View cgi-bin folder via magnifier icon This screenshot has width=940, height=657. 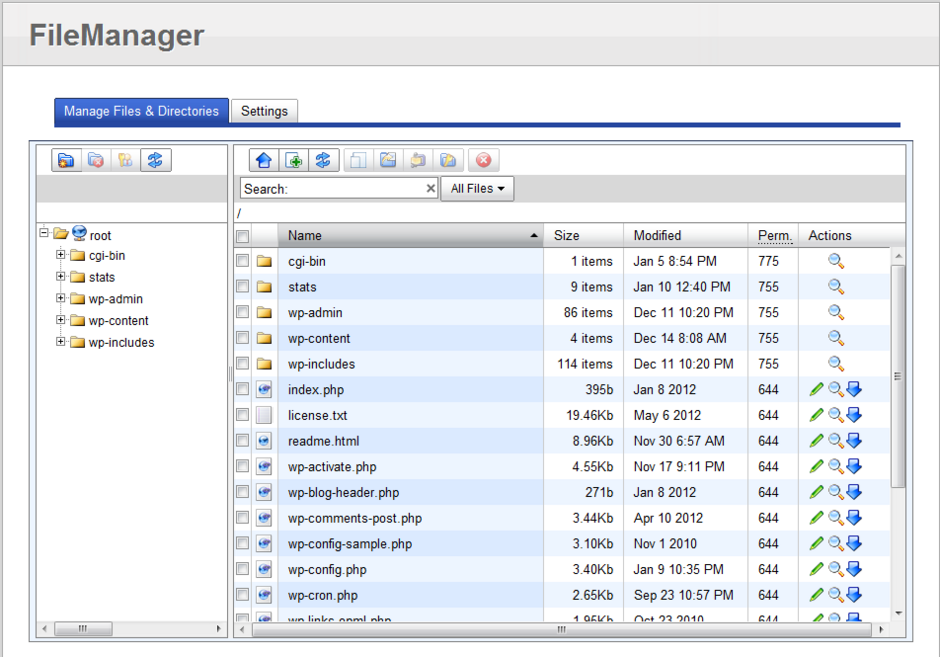pos(836,261)
